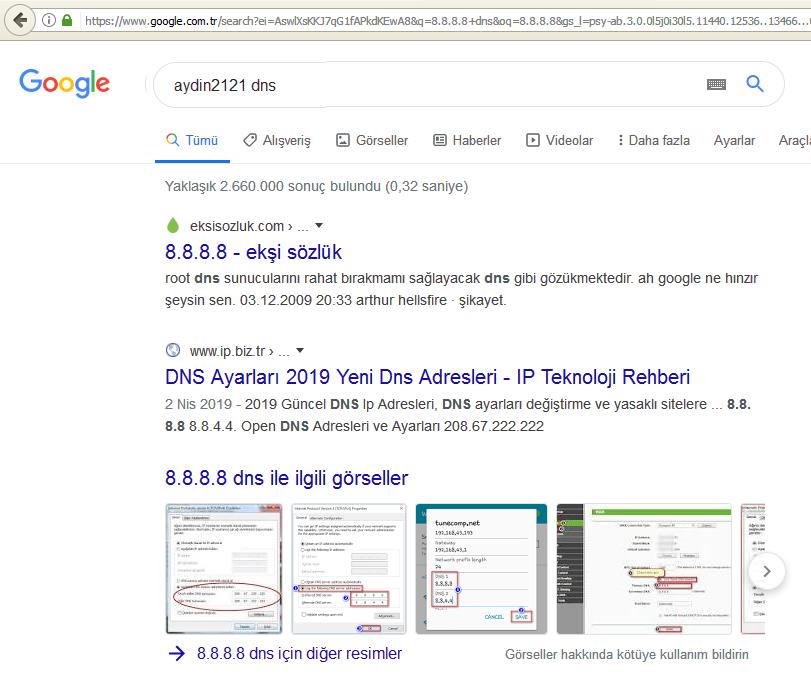Select the Tümü tab
Image resolution: width=811 pixels, height=675 pixels.
tap(192, 140)
